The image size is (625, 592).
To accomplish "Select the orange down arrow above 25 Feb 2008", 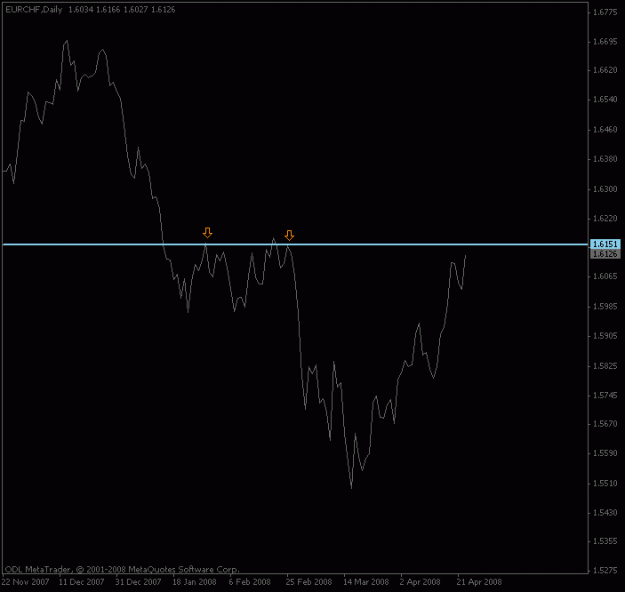I will pos(289,235).
